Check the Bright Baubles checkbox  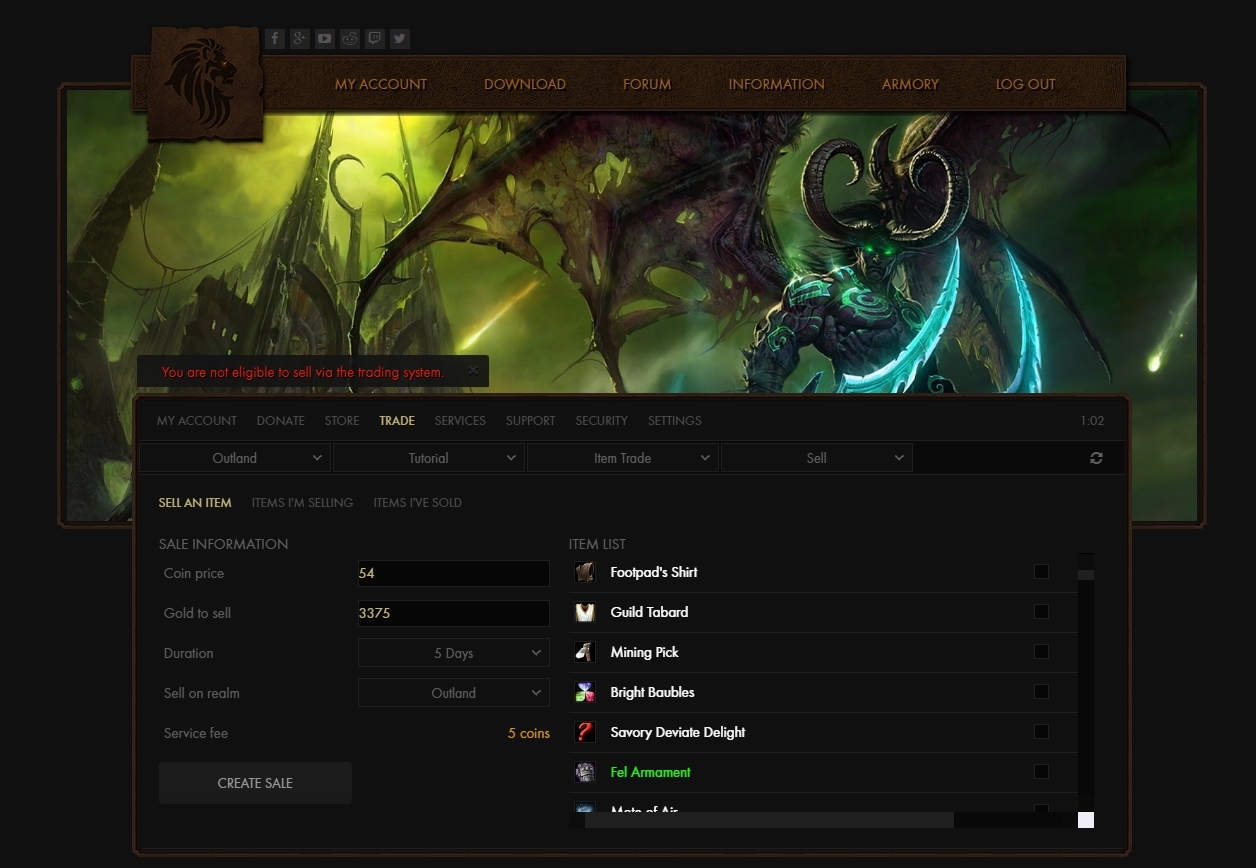1041,691
